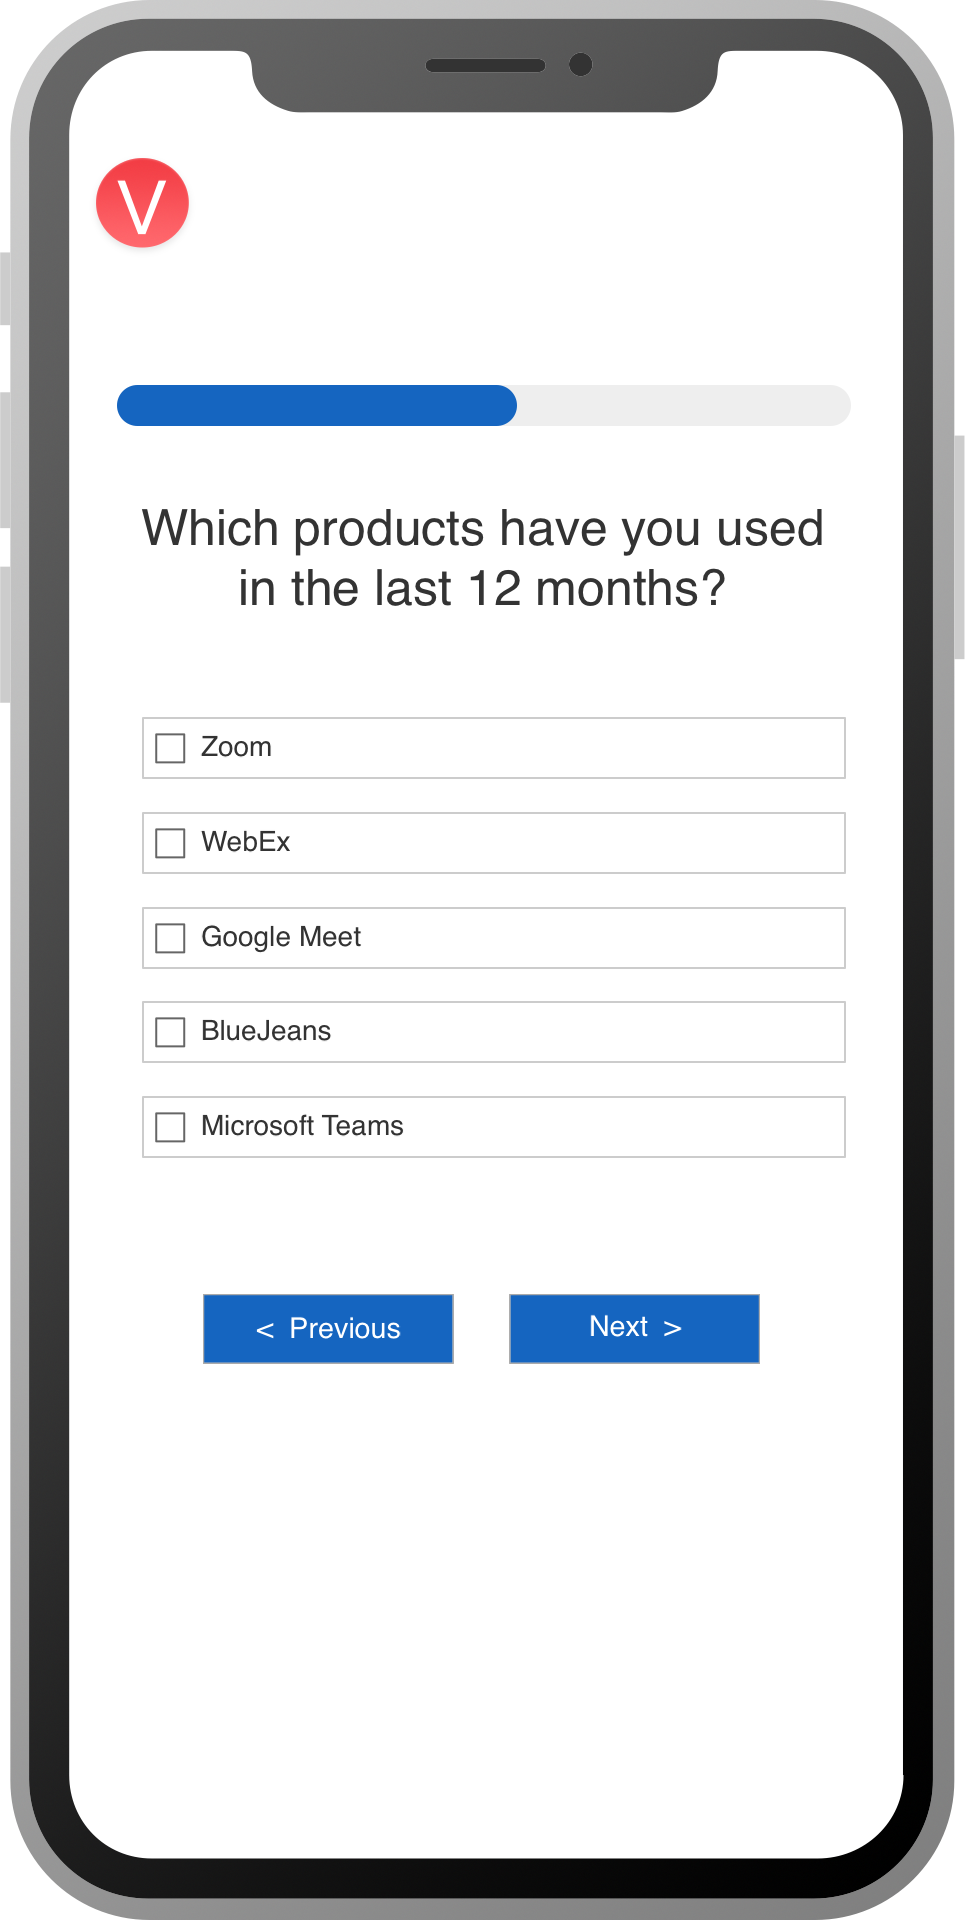Click the right arrow on Next button
Image resolution: width=965 pixels, height=1920 pixels.
coord(673,1328)
